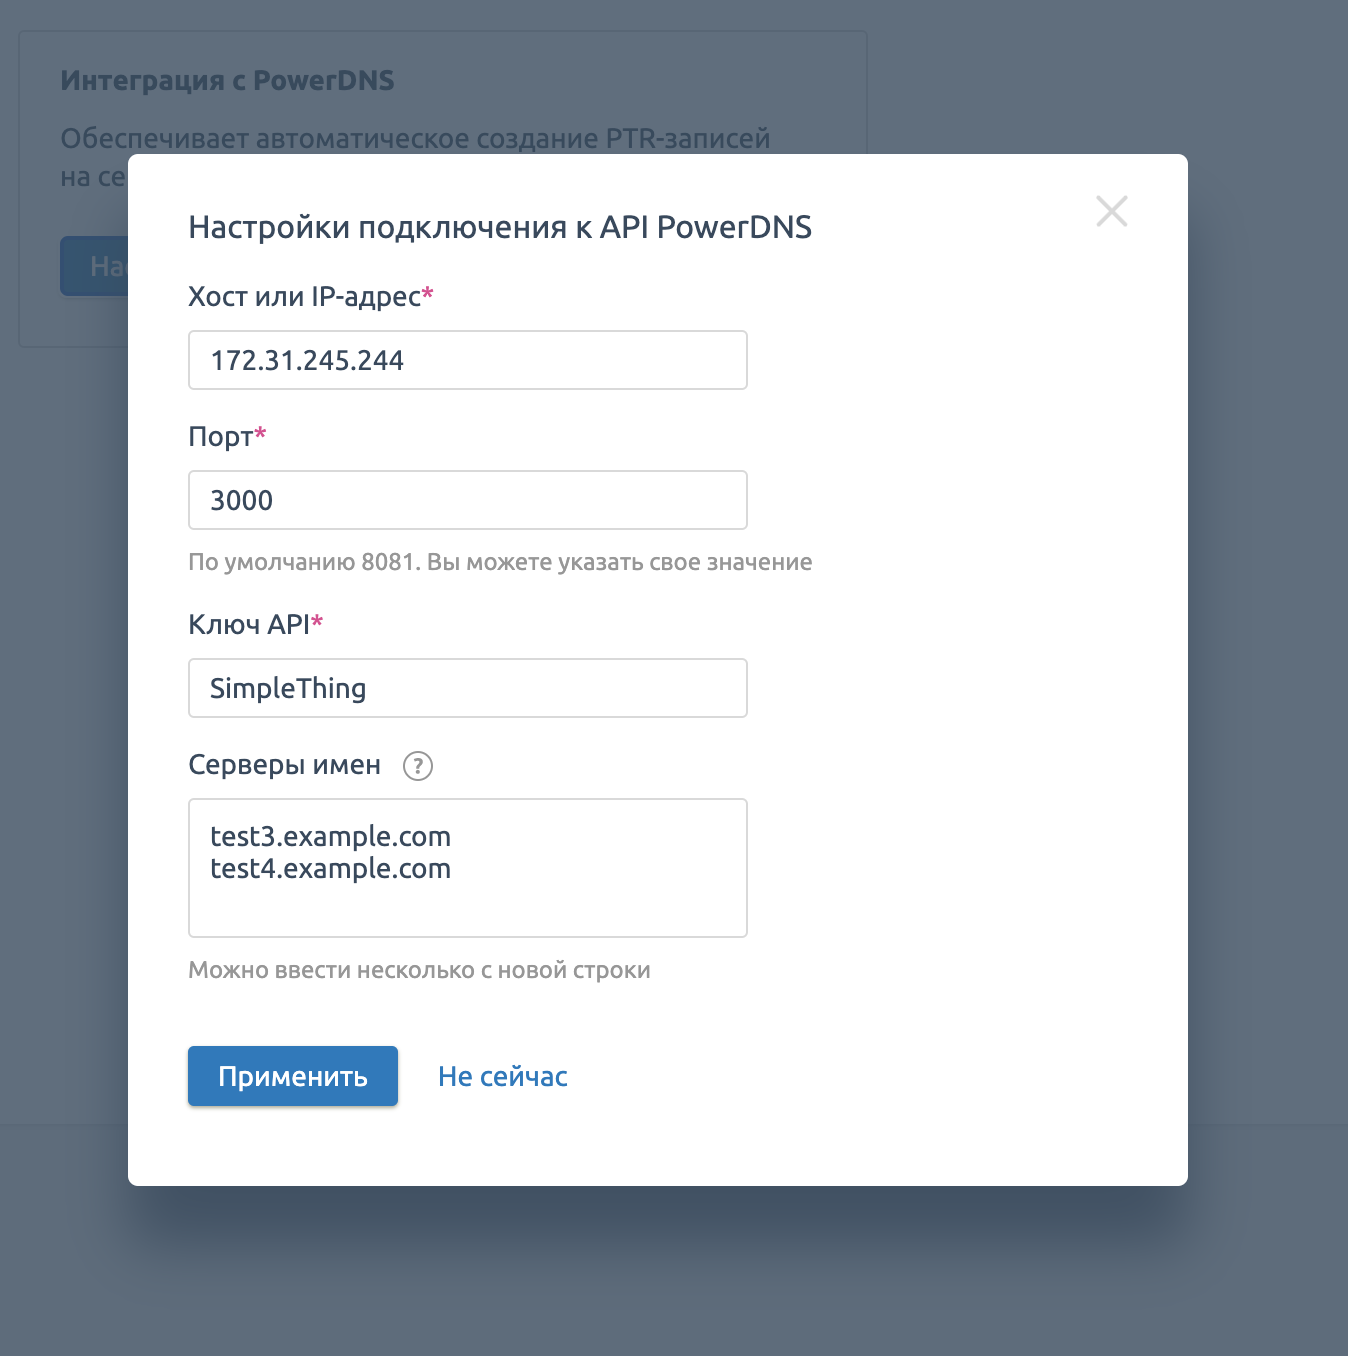Focus the Хост или IP-адрес input field
Viewport: 1348px width, 1356px height.
click(467, 360)
